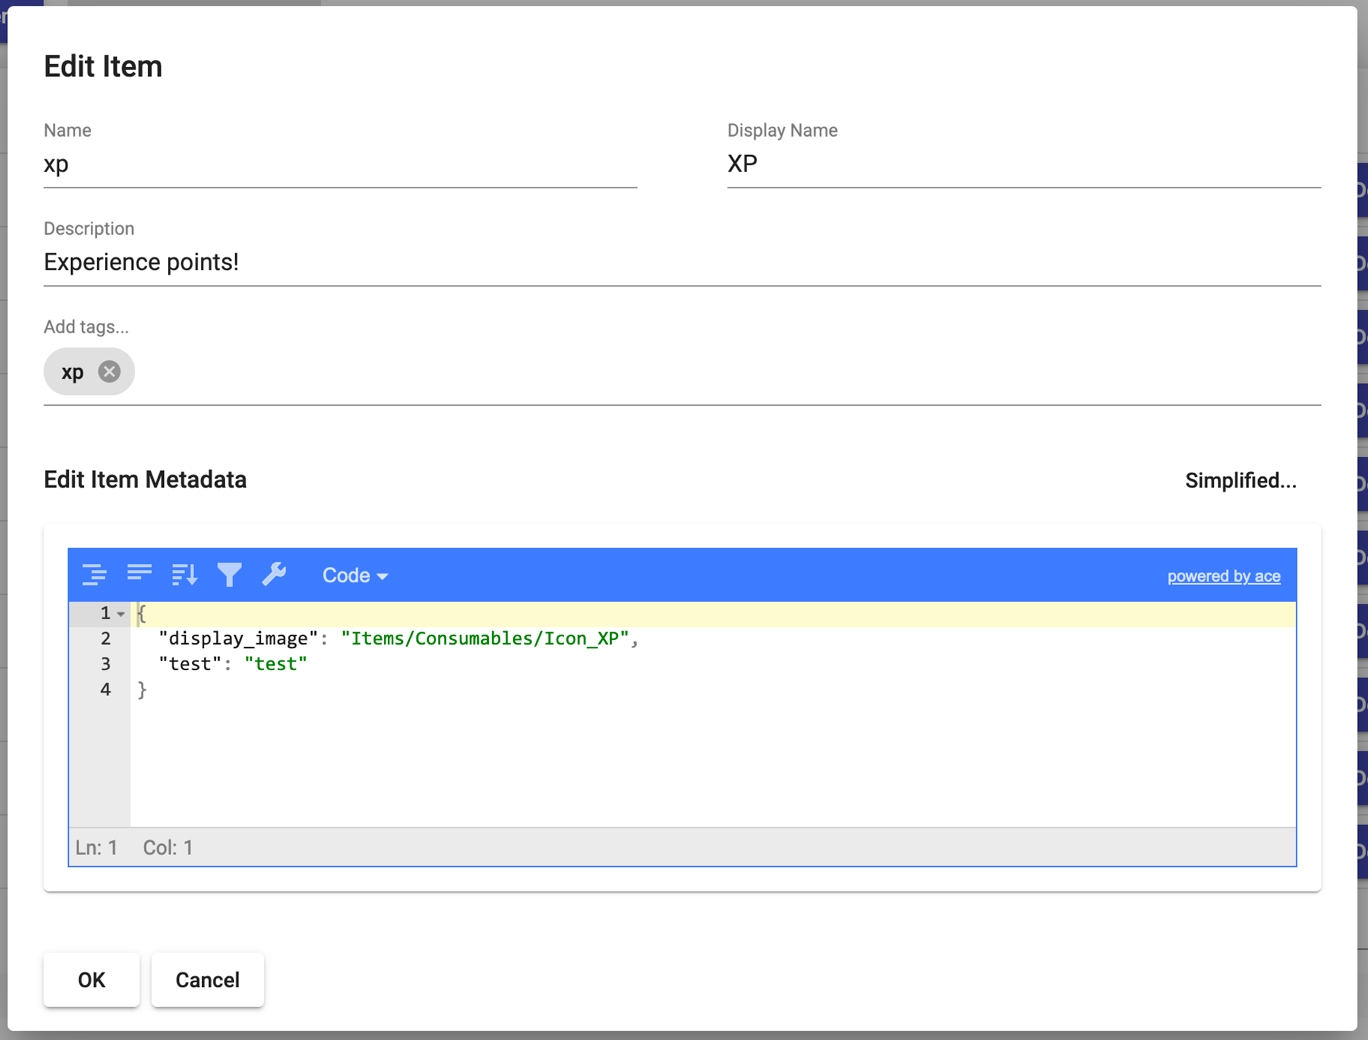Click the wrench repair JSON icon
1368x1040 pixels.
[x=274, y=575]
